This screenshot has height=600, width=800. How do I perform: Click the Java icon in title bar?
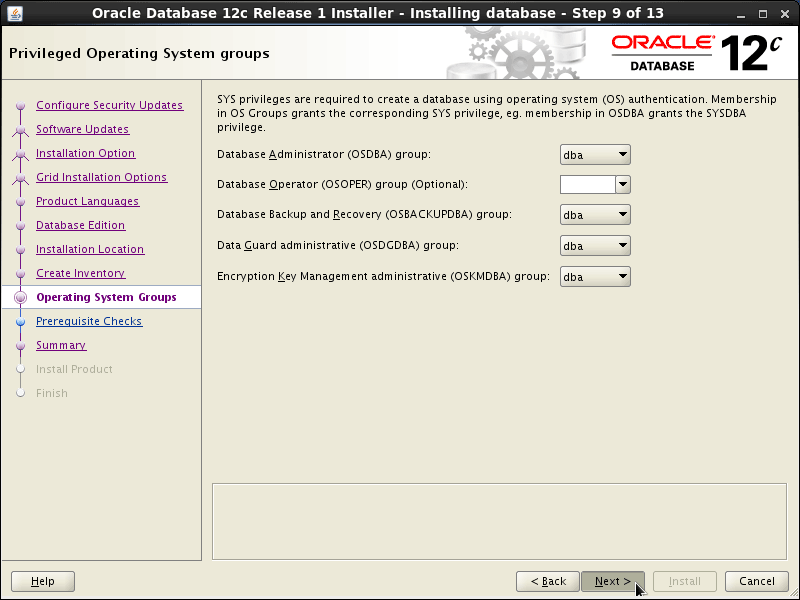coord(15,13)
